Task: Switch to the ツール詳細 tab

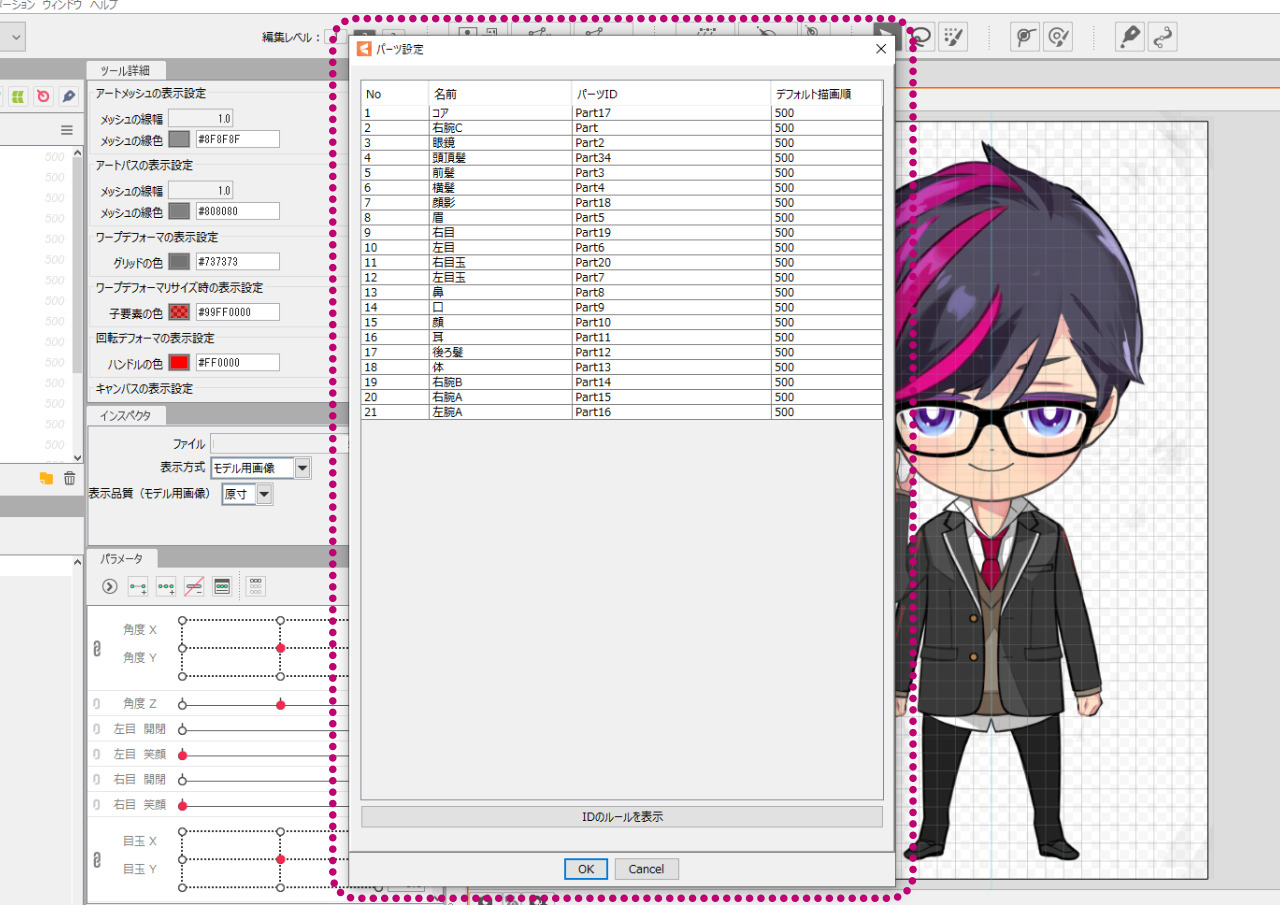Action: 118,70
